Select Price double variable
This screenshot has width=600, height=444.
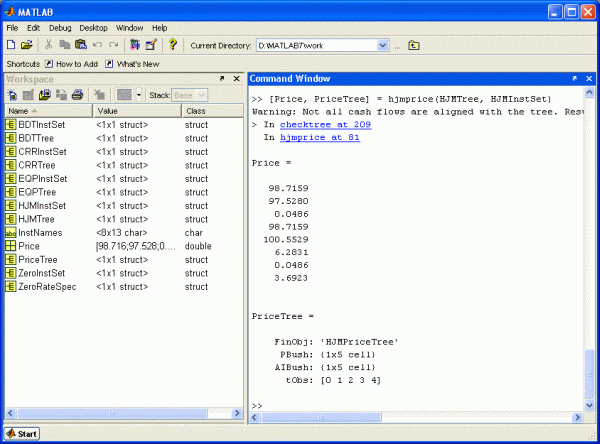(x=124, y=246)
